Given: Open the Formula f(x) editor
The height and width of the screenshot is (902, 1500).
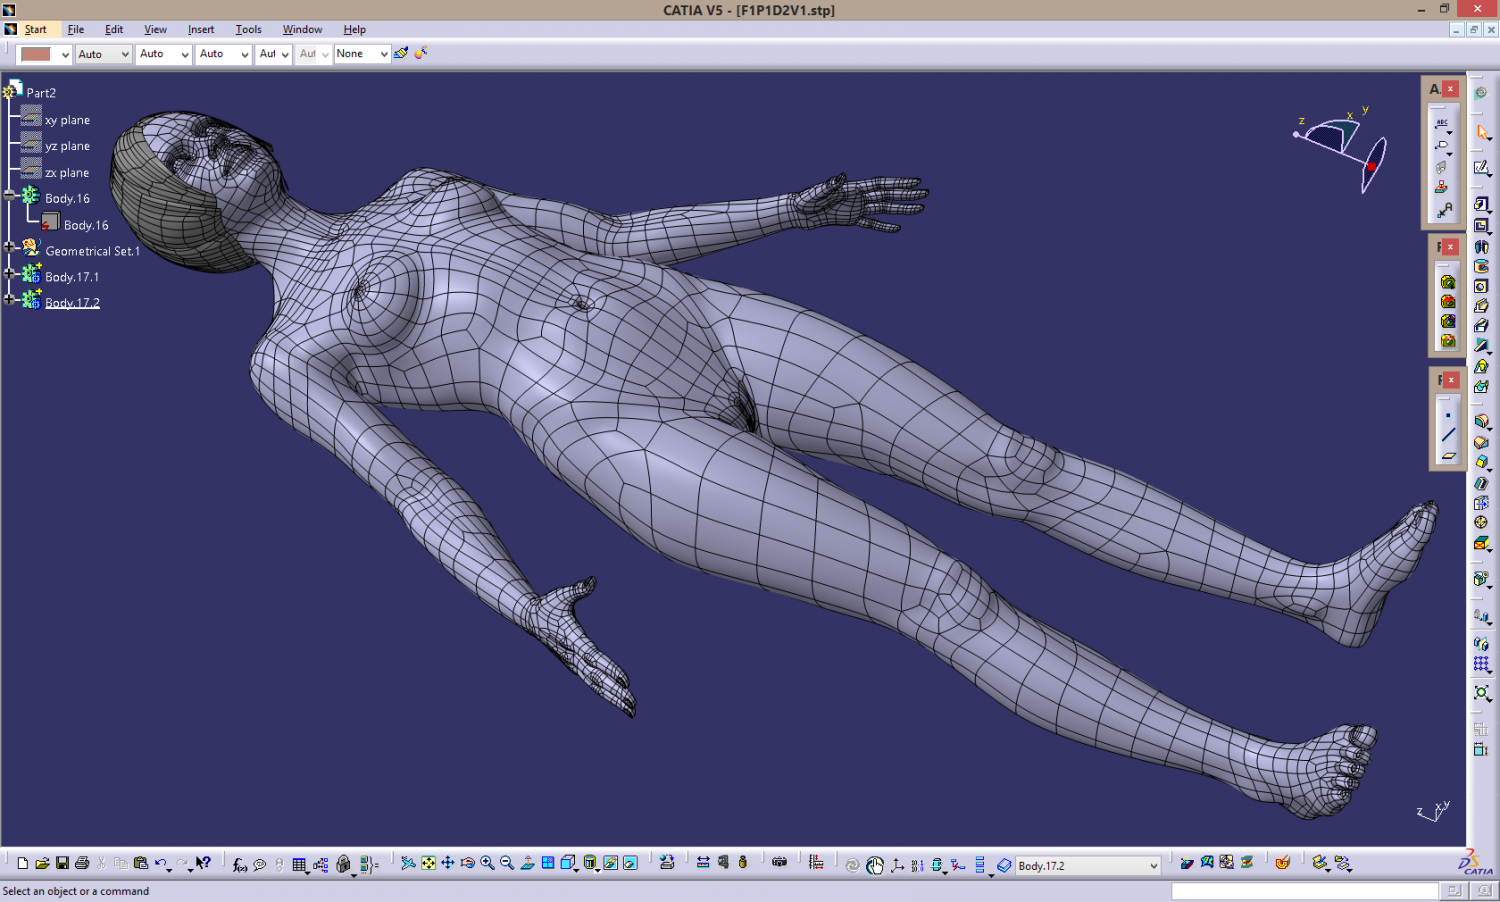Looking at the screenshot, I should (x=240, y=864).
